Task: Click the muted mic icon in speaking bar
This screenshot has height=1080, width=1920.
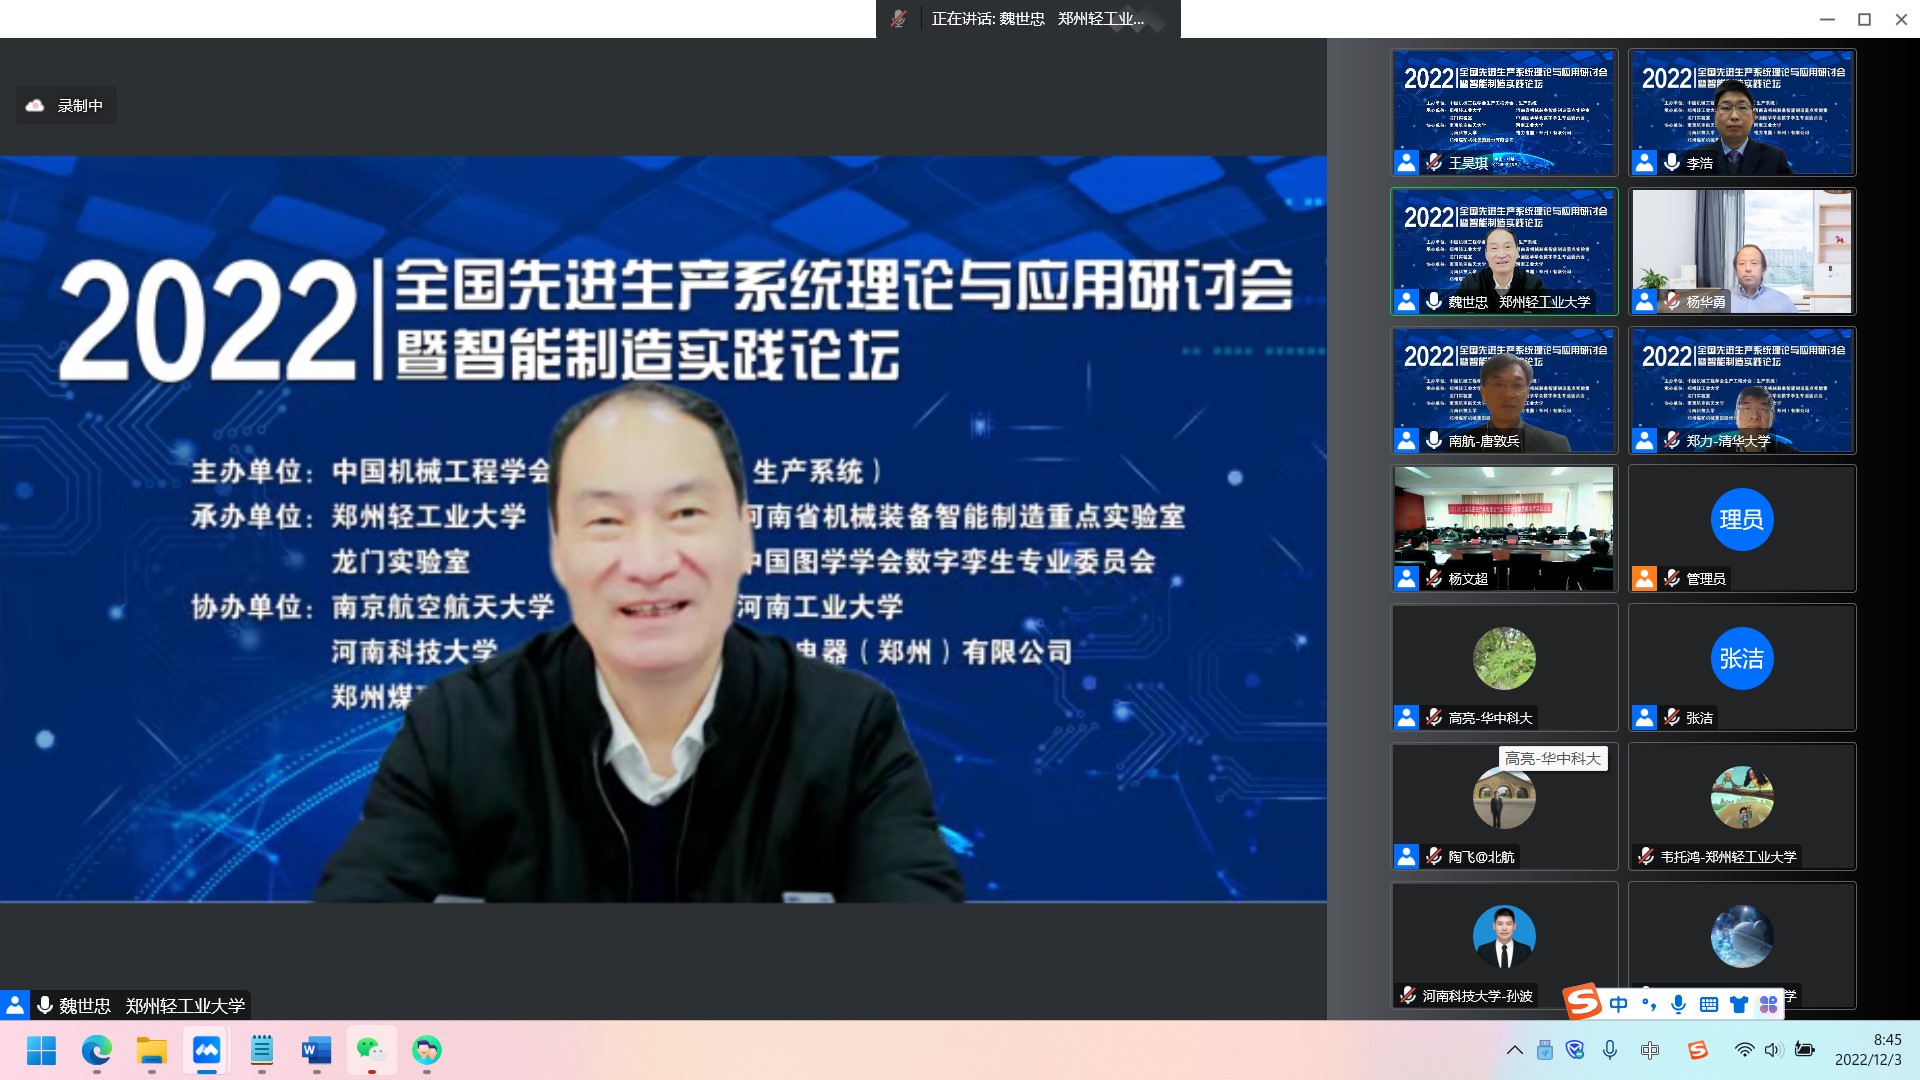Action: click(x=898, y=19)
